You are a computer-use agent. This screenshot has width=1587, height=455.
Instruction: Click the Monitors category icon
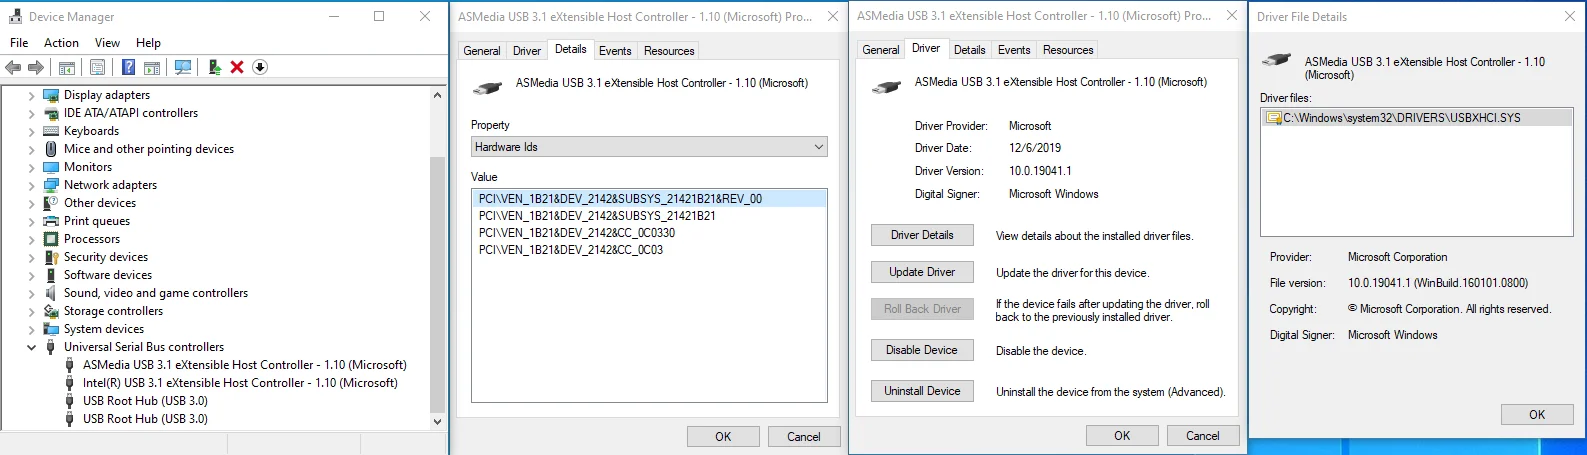pos(52,167)
